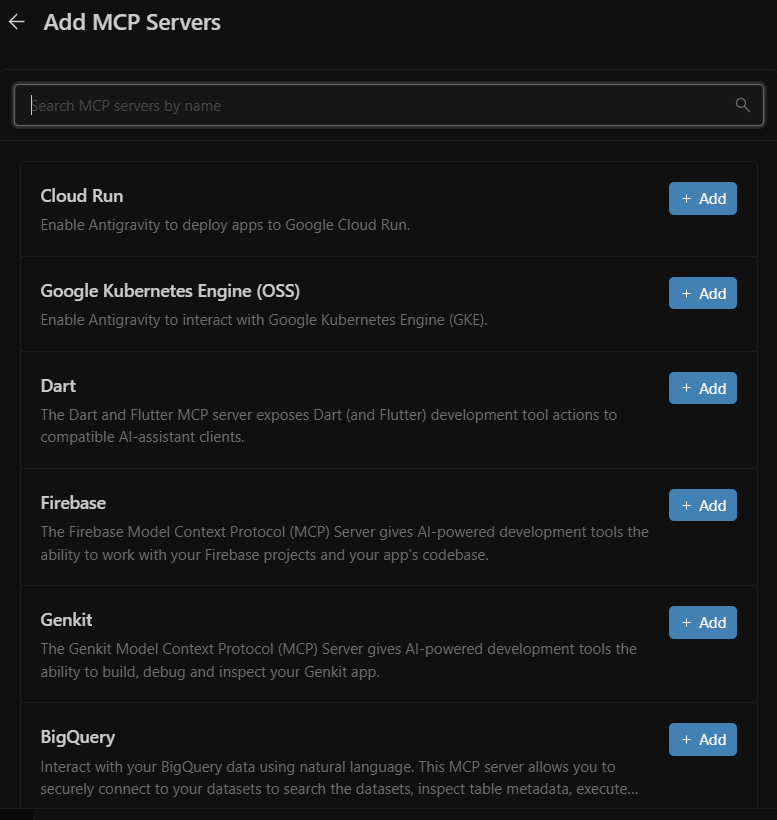Screen dimensions: 777x820
Task: Click the Add MCP Servers page heading
Action: (132, 22)
